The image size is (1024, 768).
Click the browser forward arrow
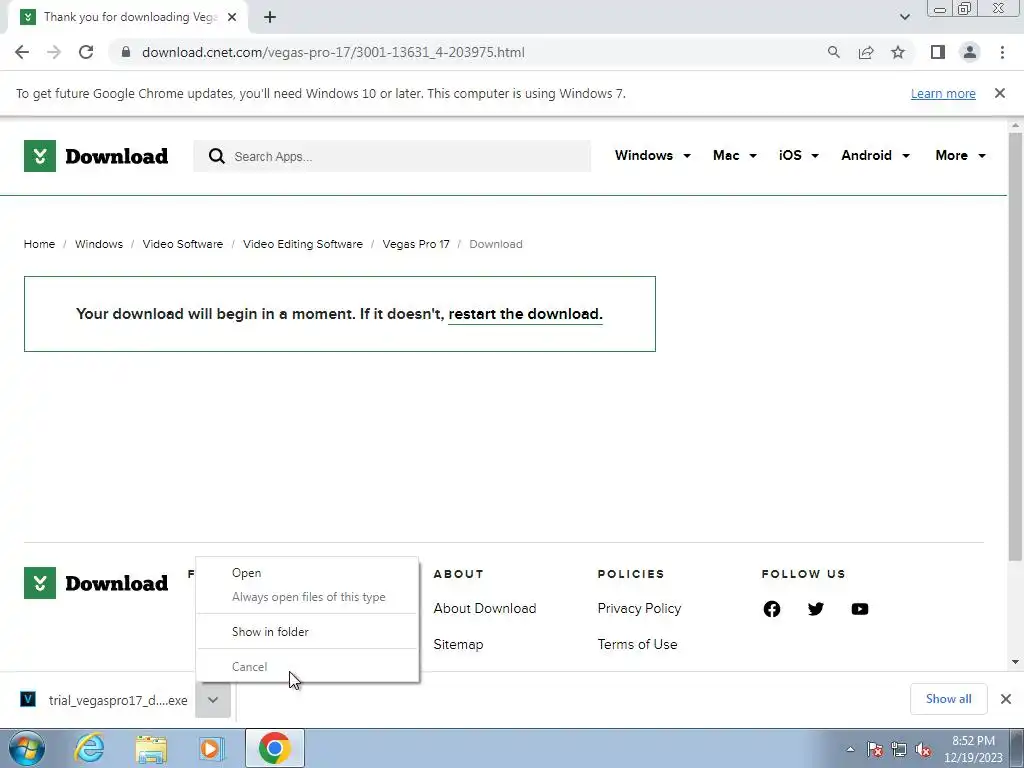(54, 52)
